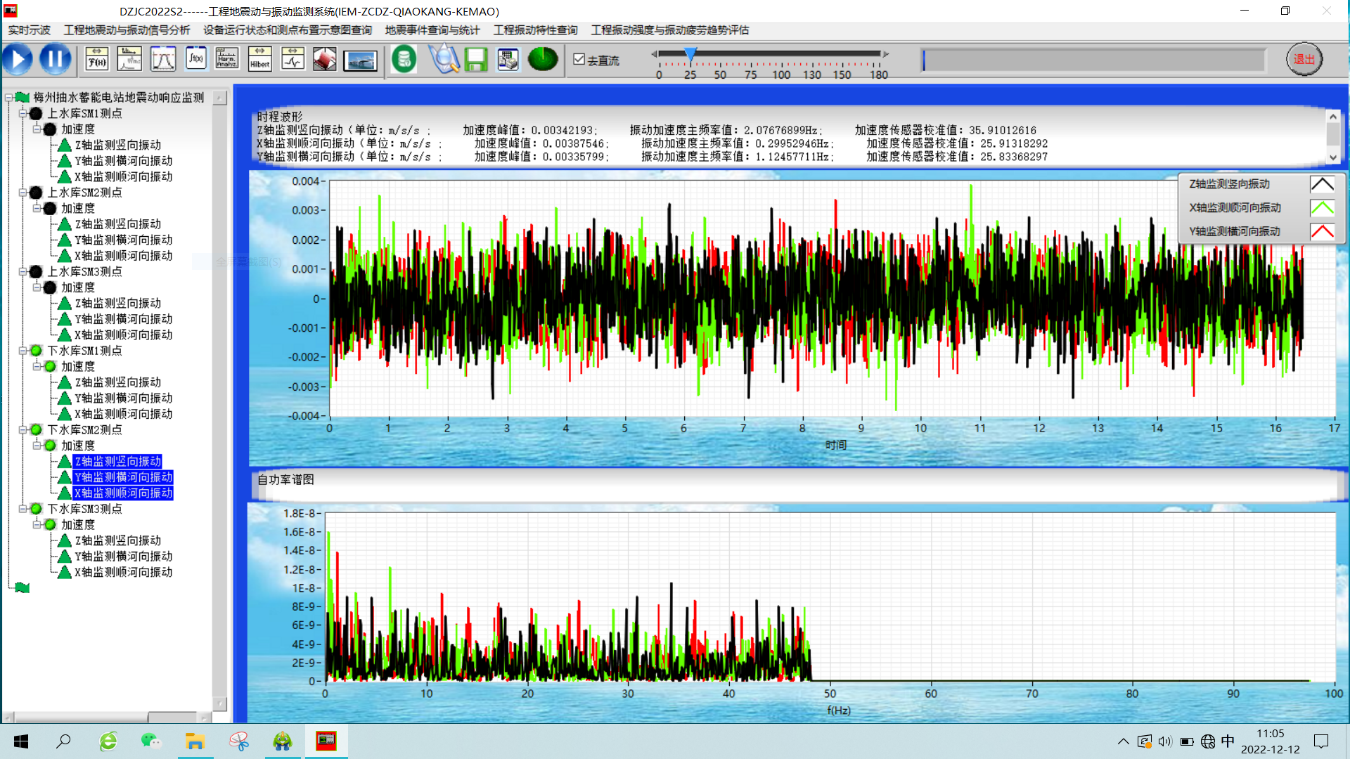Viewport: 1350px width, 759px height.
Task: Open the 地震事件查询与统计 menu
Action: (x=432, y=30)
